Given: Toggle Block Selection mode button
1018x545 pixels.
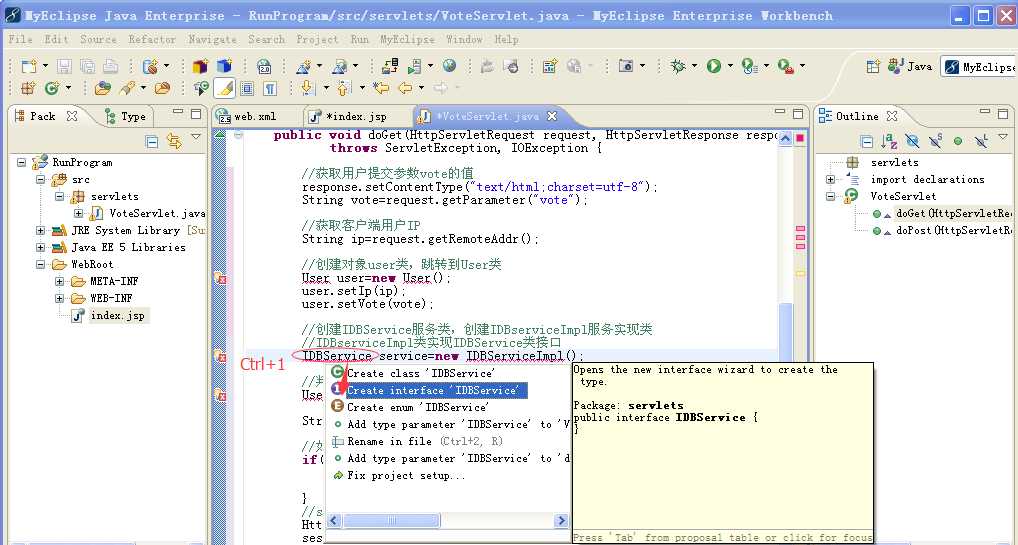Looking at the screenshot, I should coord(247,88).
